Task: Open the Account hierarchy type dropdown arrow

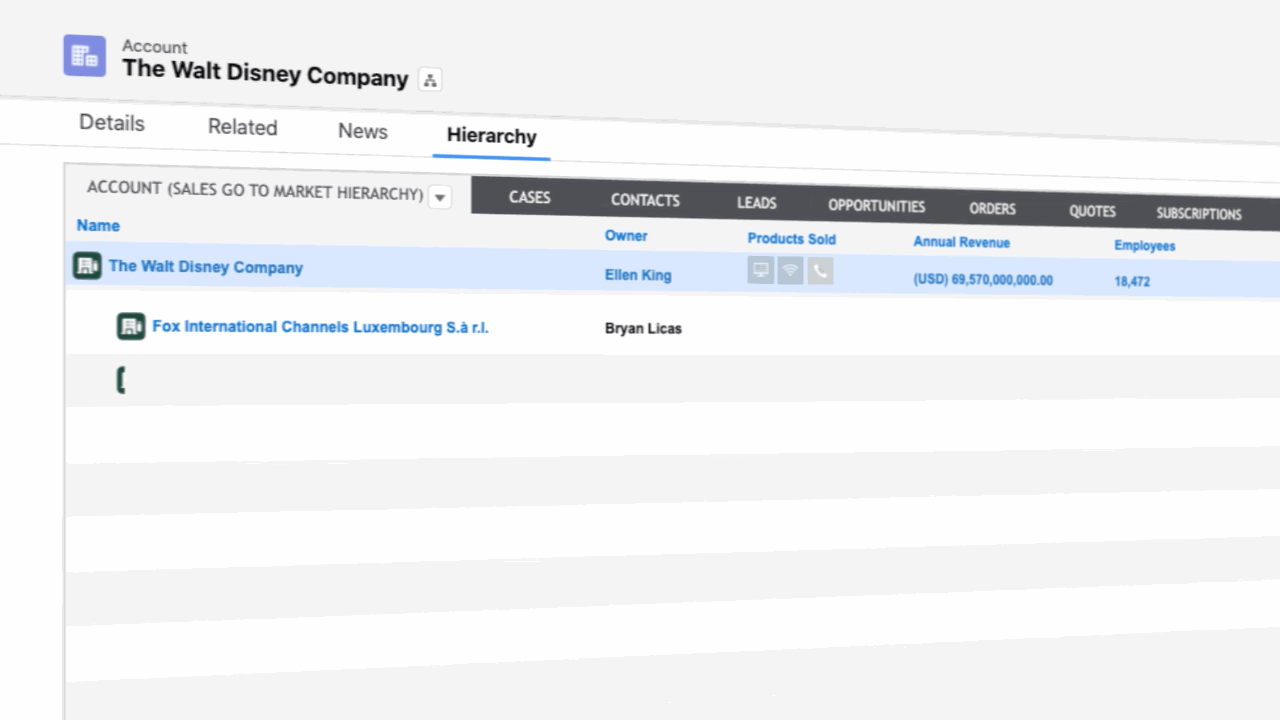Action: pyautogui.click(x=440, y=198)
